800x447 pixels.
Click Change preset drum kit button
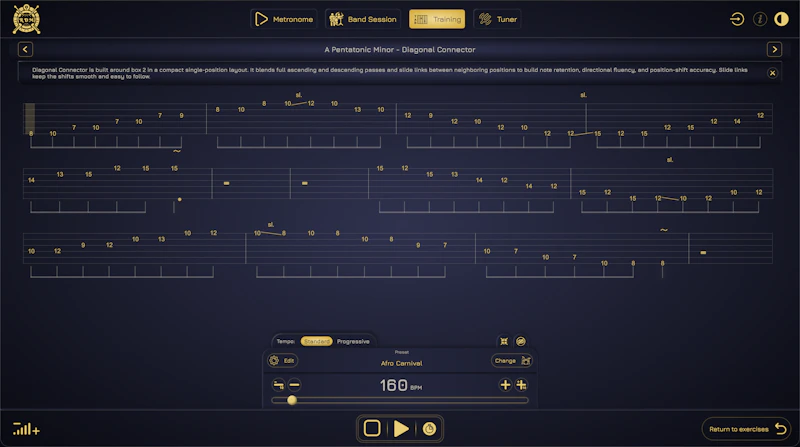(x=512, y=361)
